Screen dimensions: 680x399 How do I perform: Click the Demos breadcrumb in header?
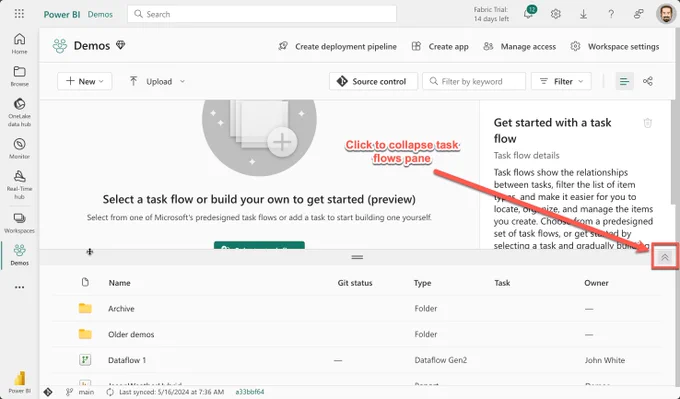[100, 14]
